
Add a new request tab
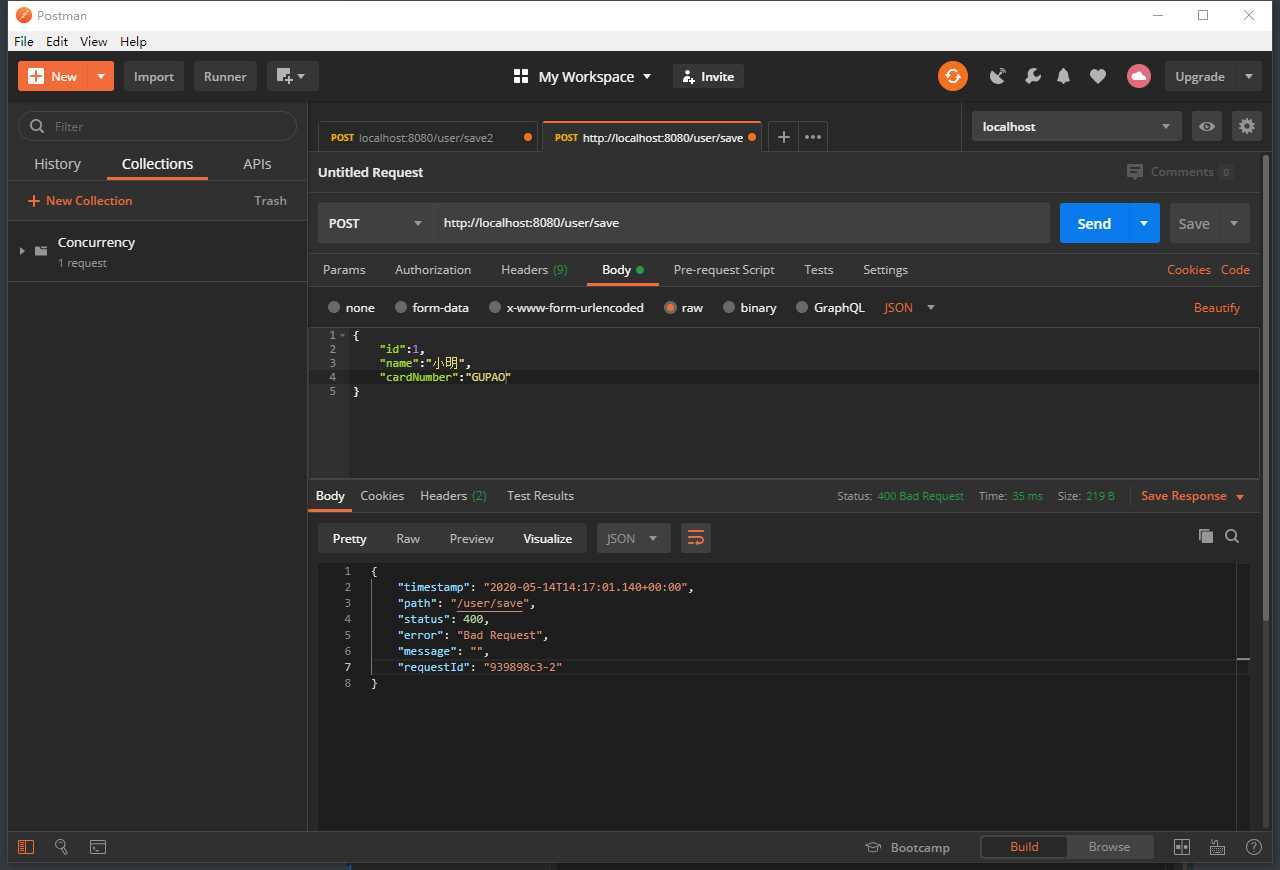[x=784, y=137]
